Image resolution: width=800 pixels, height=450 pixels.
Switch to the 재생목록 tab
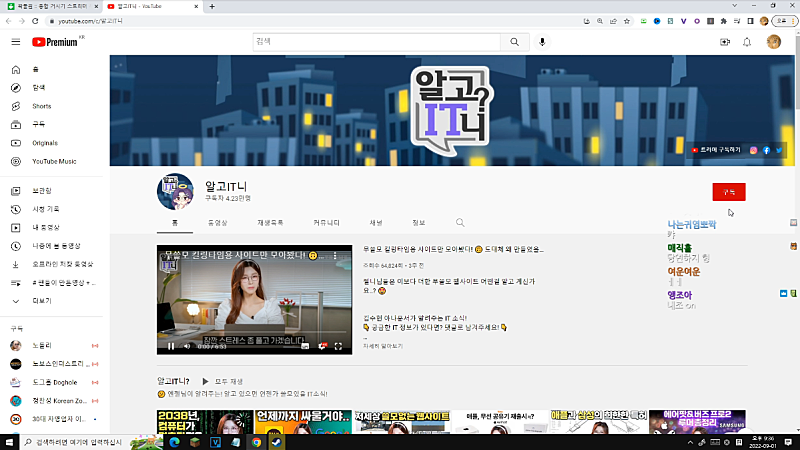pos(270,223)
